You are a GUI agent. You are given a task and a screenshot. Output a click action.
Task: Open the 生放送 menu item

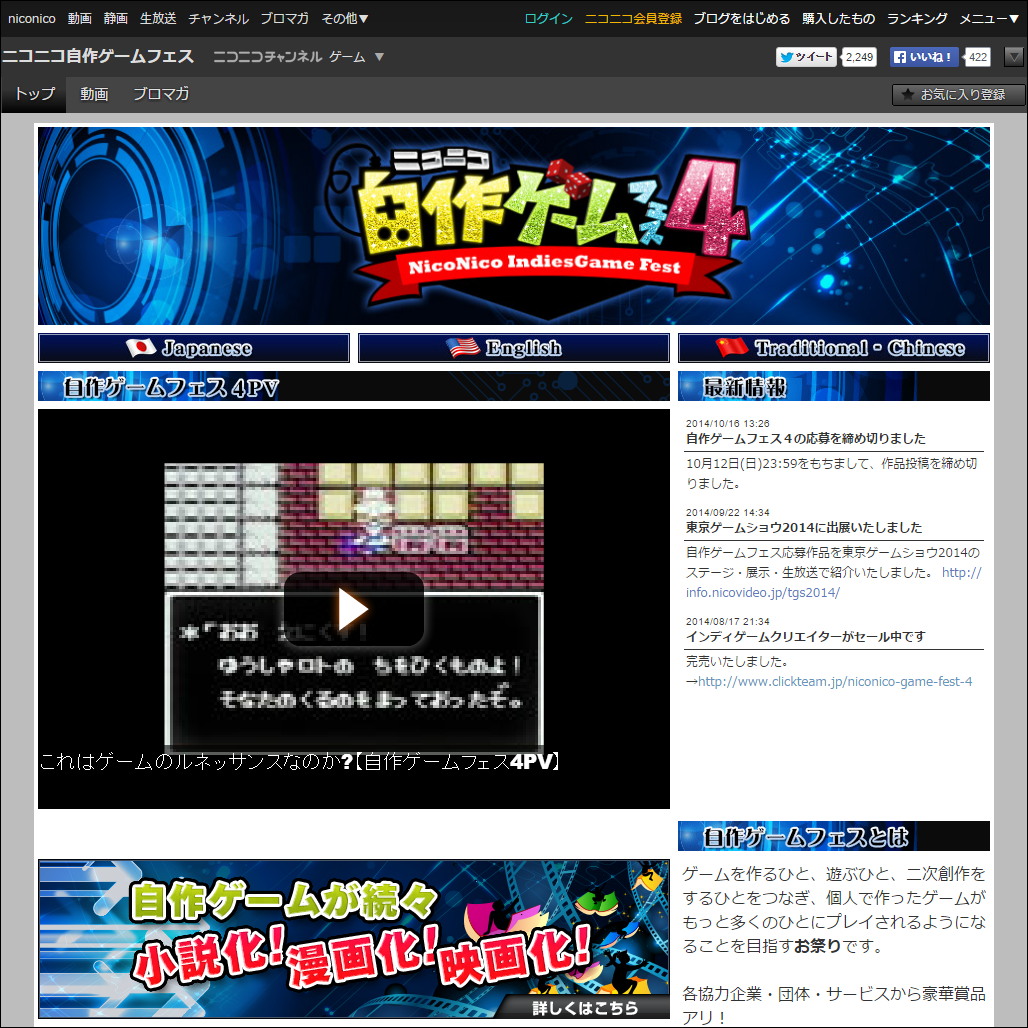[157, 17]
